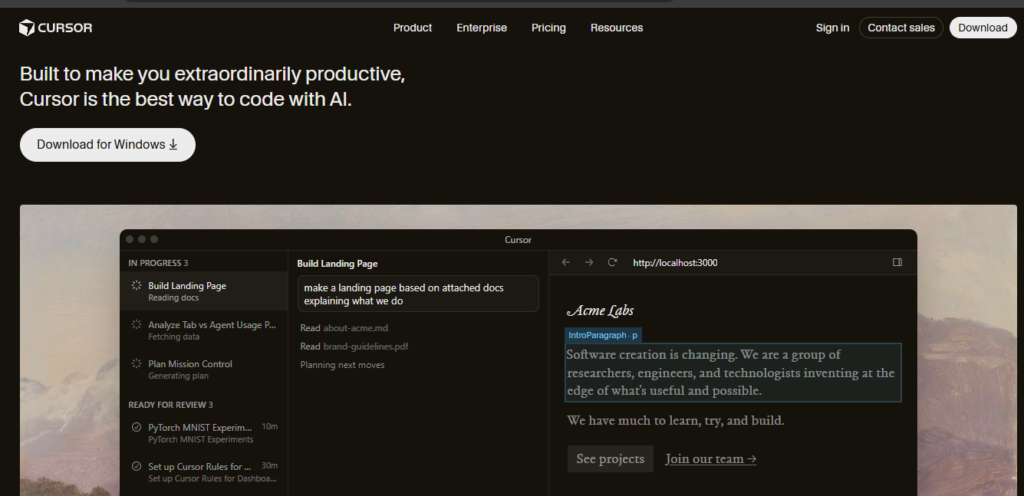Viewport: 1024px width, 496px height.
Task: Click the checkmark icon beside PyTorch MNIST
Action: (136, 427)
